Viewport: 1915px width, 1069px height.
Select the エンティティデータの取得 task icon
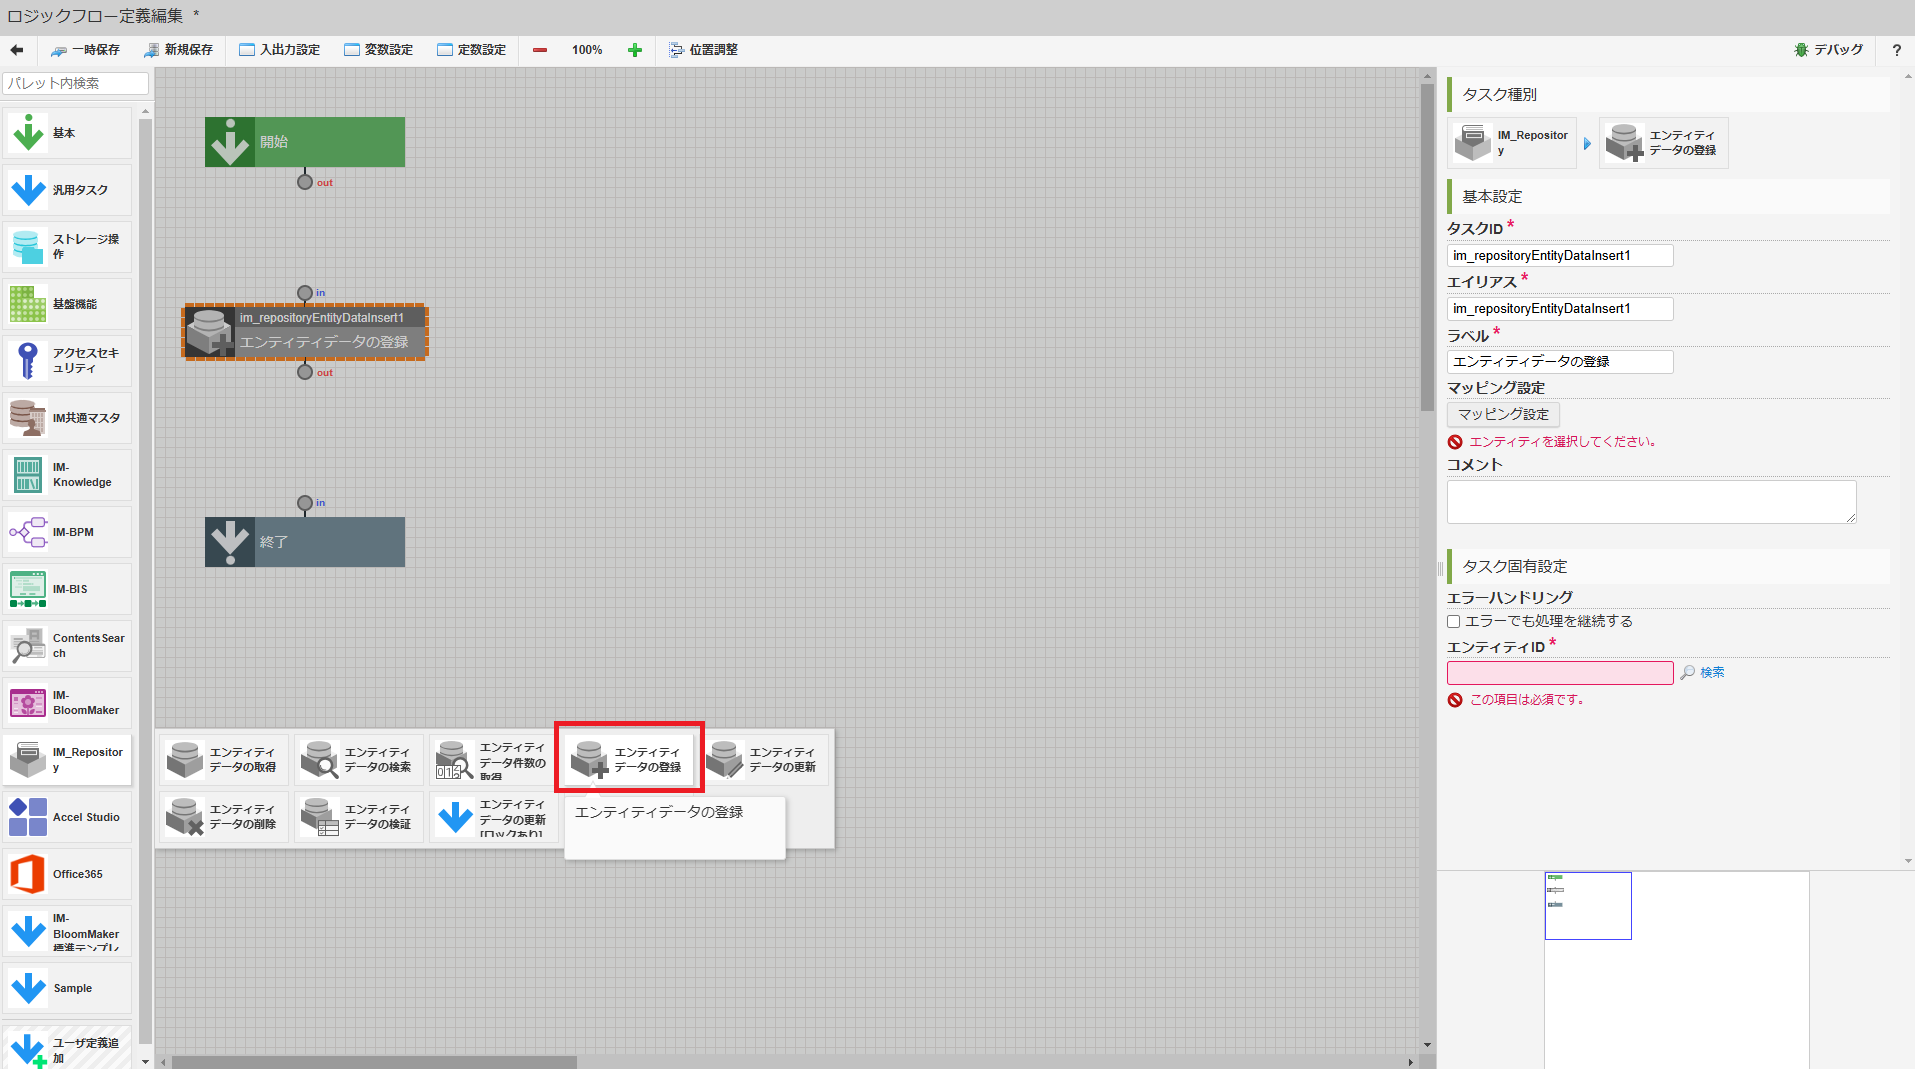pos(222,759)
